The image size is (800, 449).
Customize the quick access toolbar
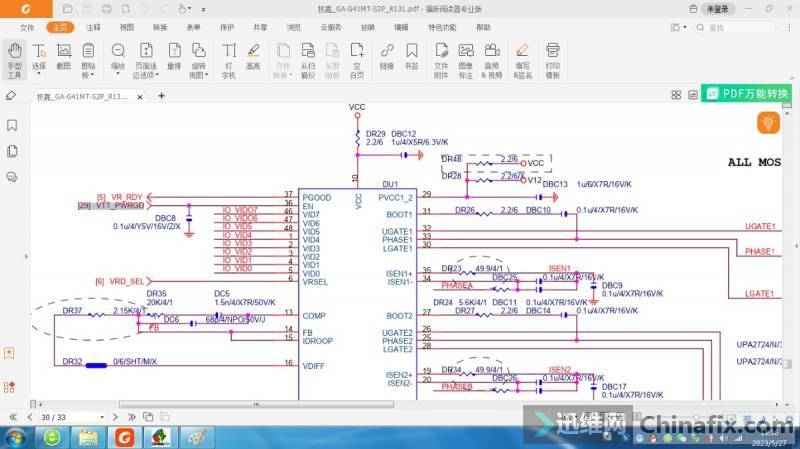[x=203, y=9]
